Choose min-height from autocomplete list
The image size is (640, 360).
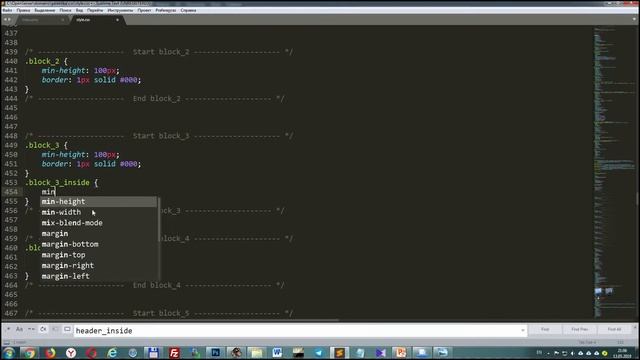pos(98,201)
